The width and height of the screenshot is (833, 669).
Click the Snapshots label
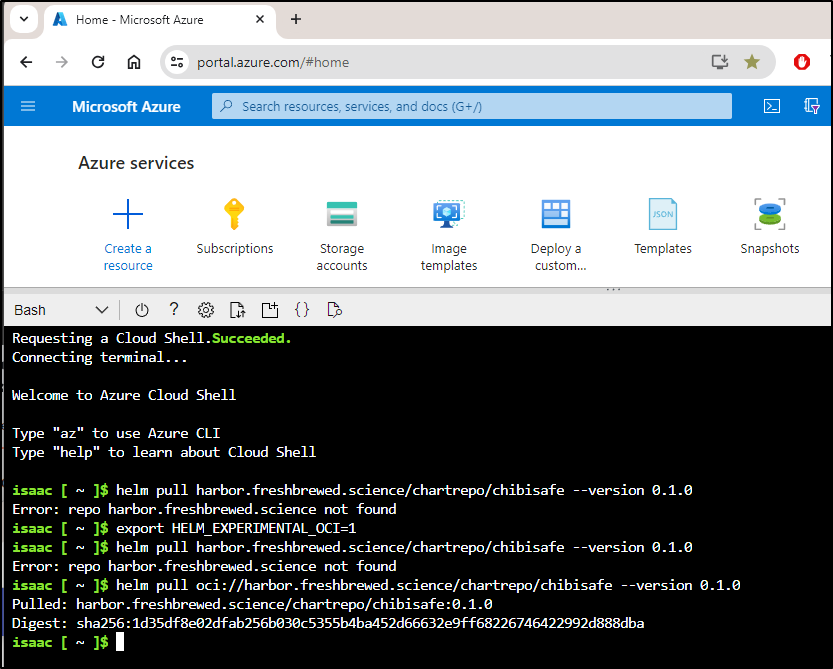click(770, 249)
